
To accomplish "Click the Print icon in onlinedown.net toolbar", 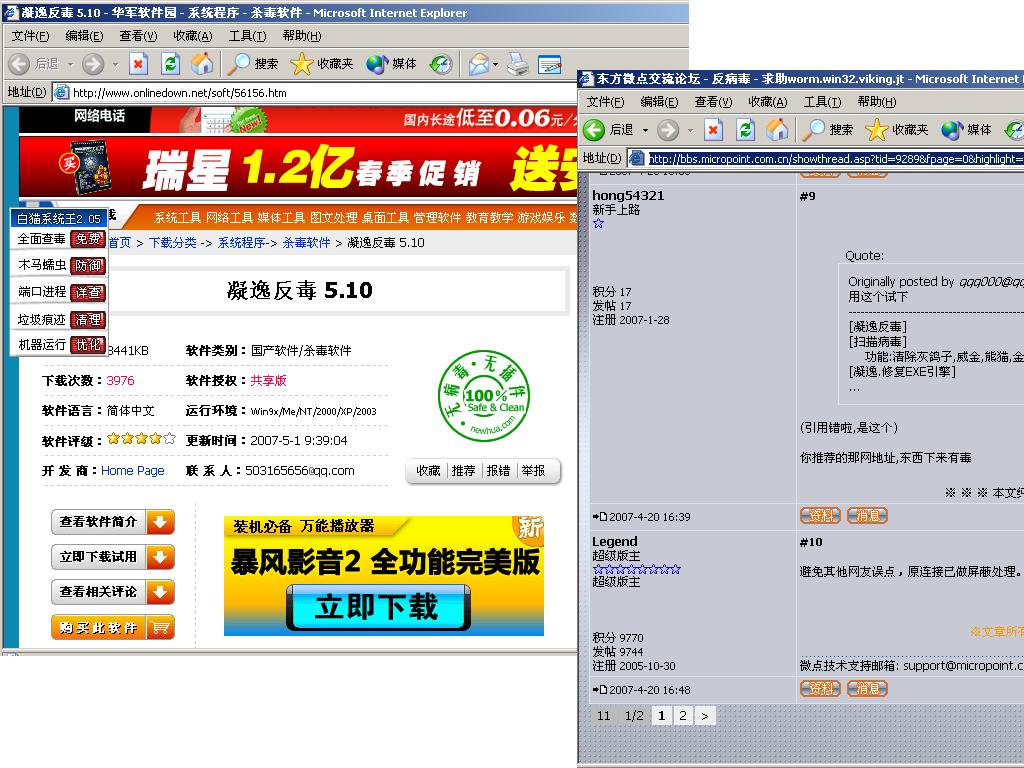I will pos(517,64).
